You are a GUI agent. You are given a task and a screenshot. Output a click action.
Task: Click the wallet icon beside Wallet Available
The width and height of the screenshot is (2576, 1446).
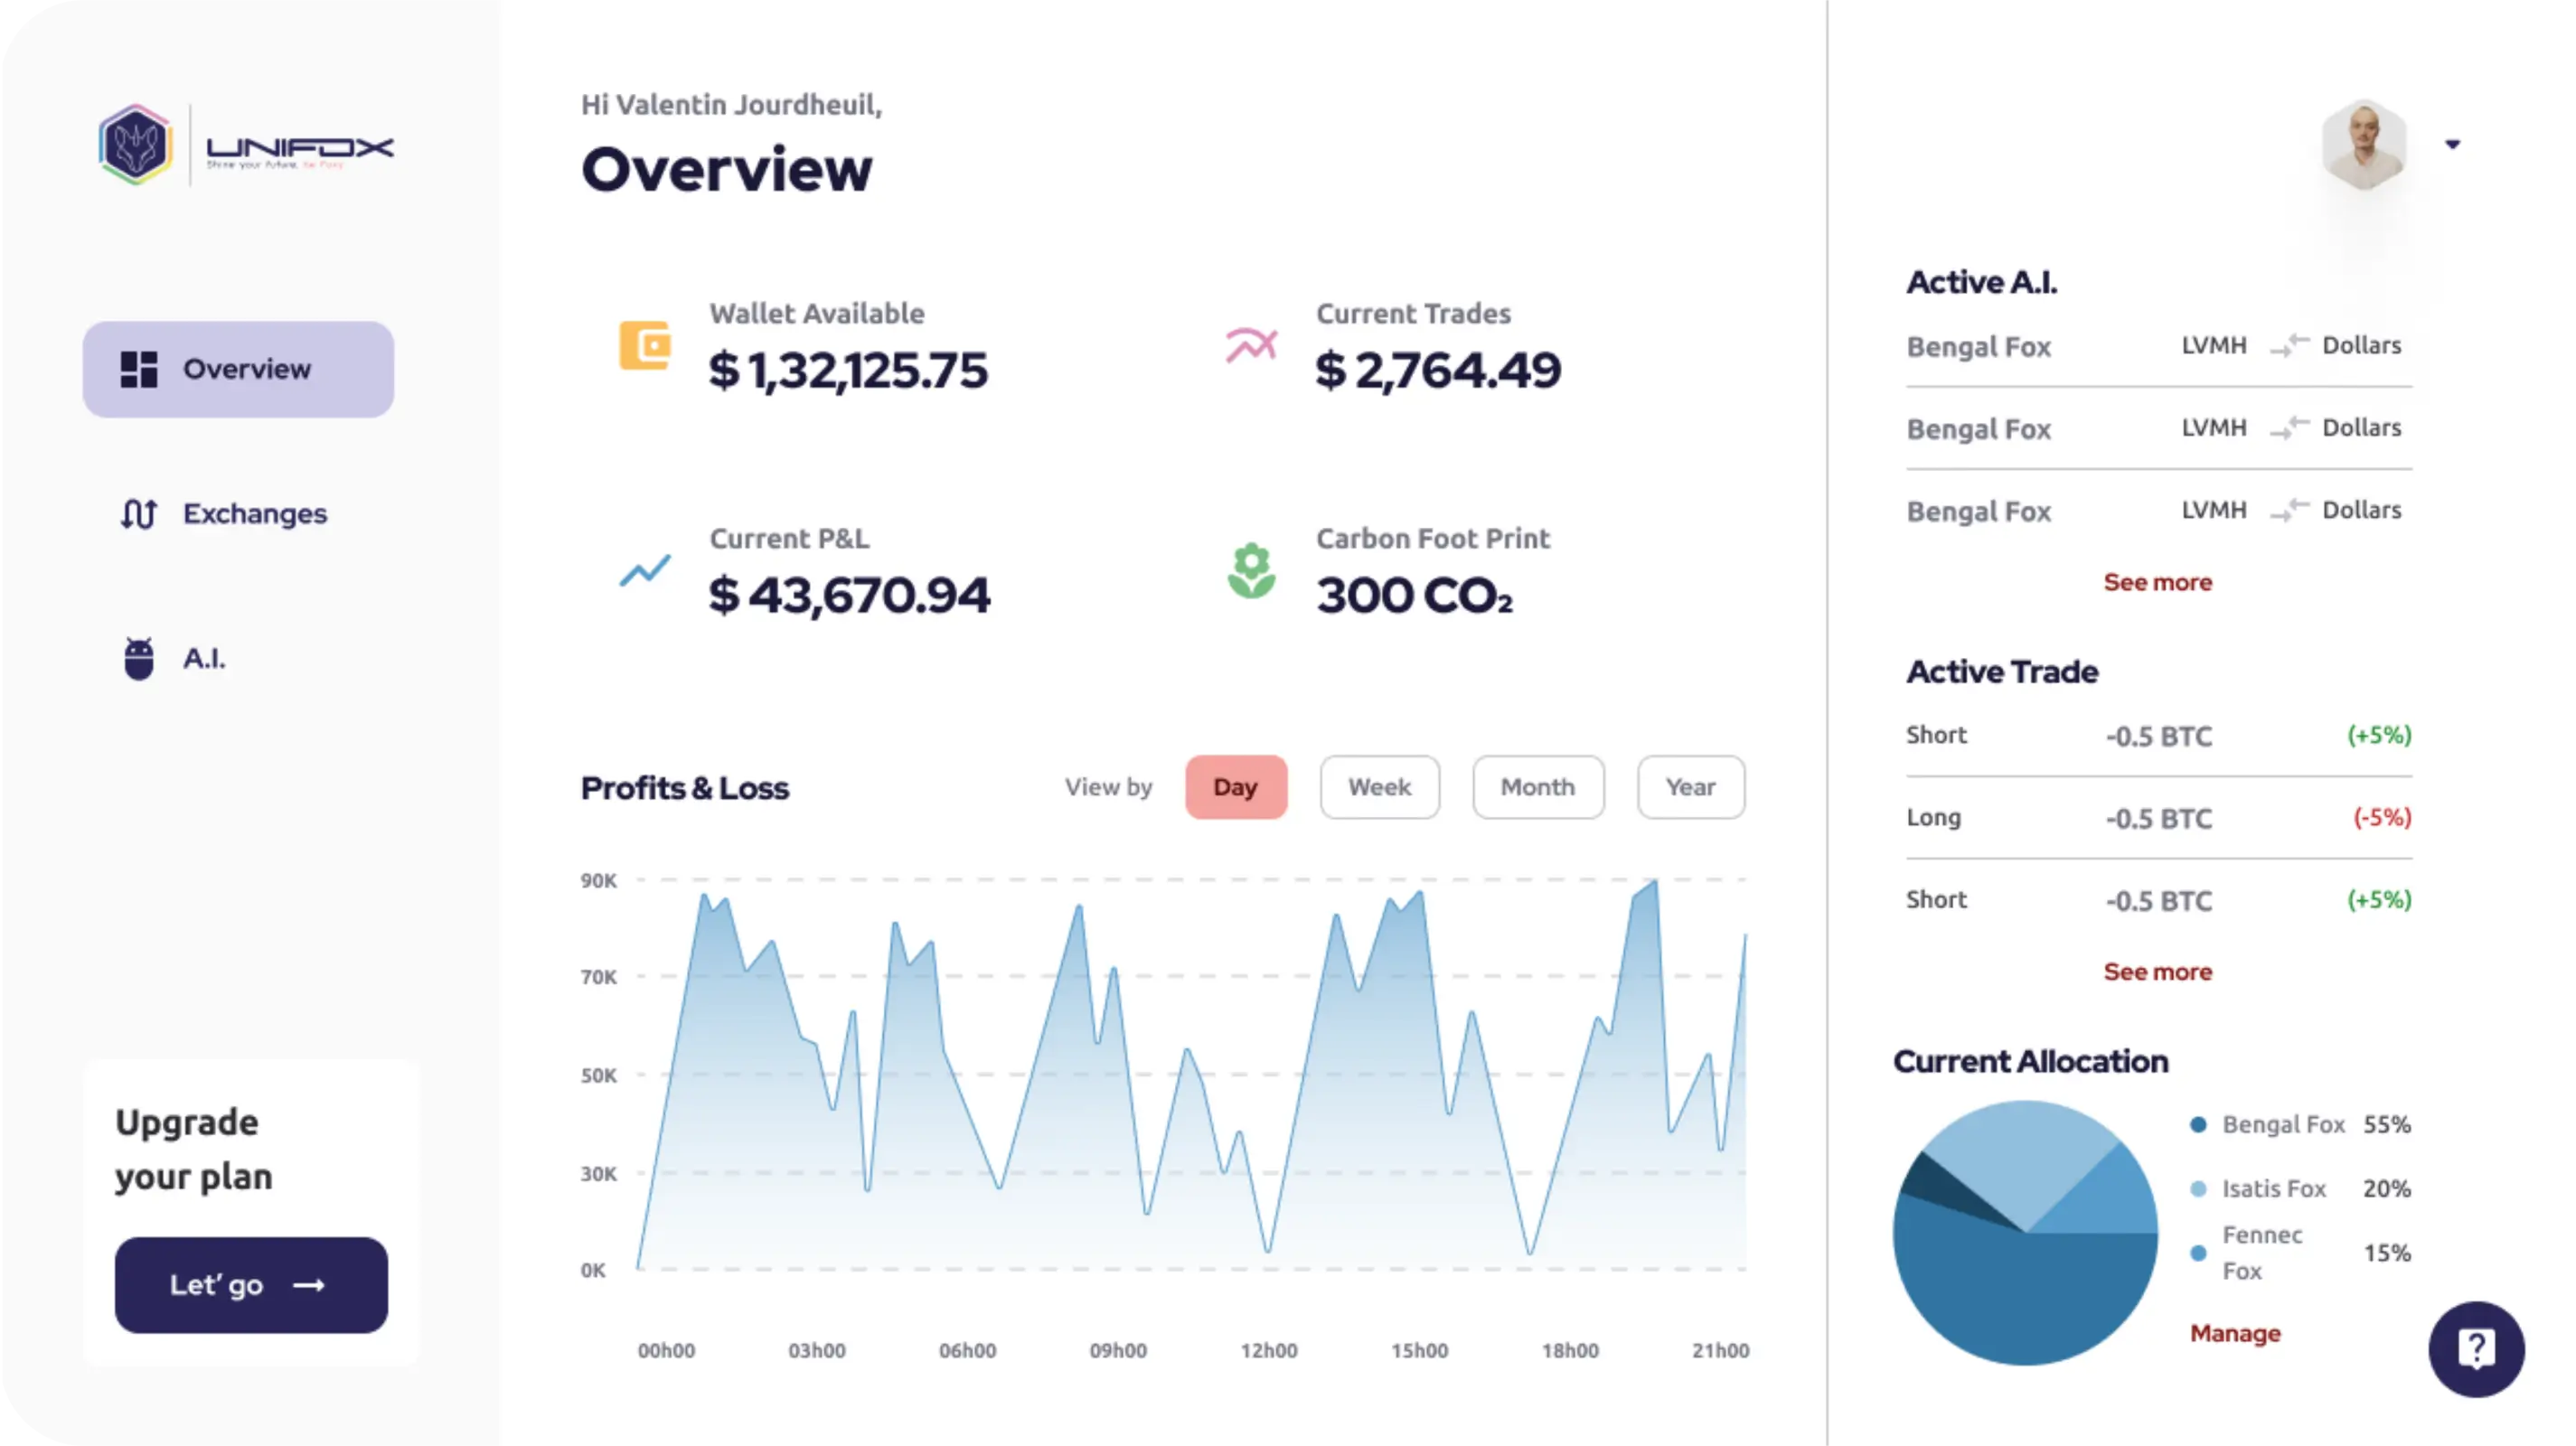[645, 345]
